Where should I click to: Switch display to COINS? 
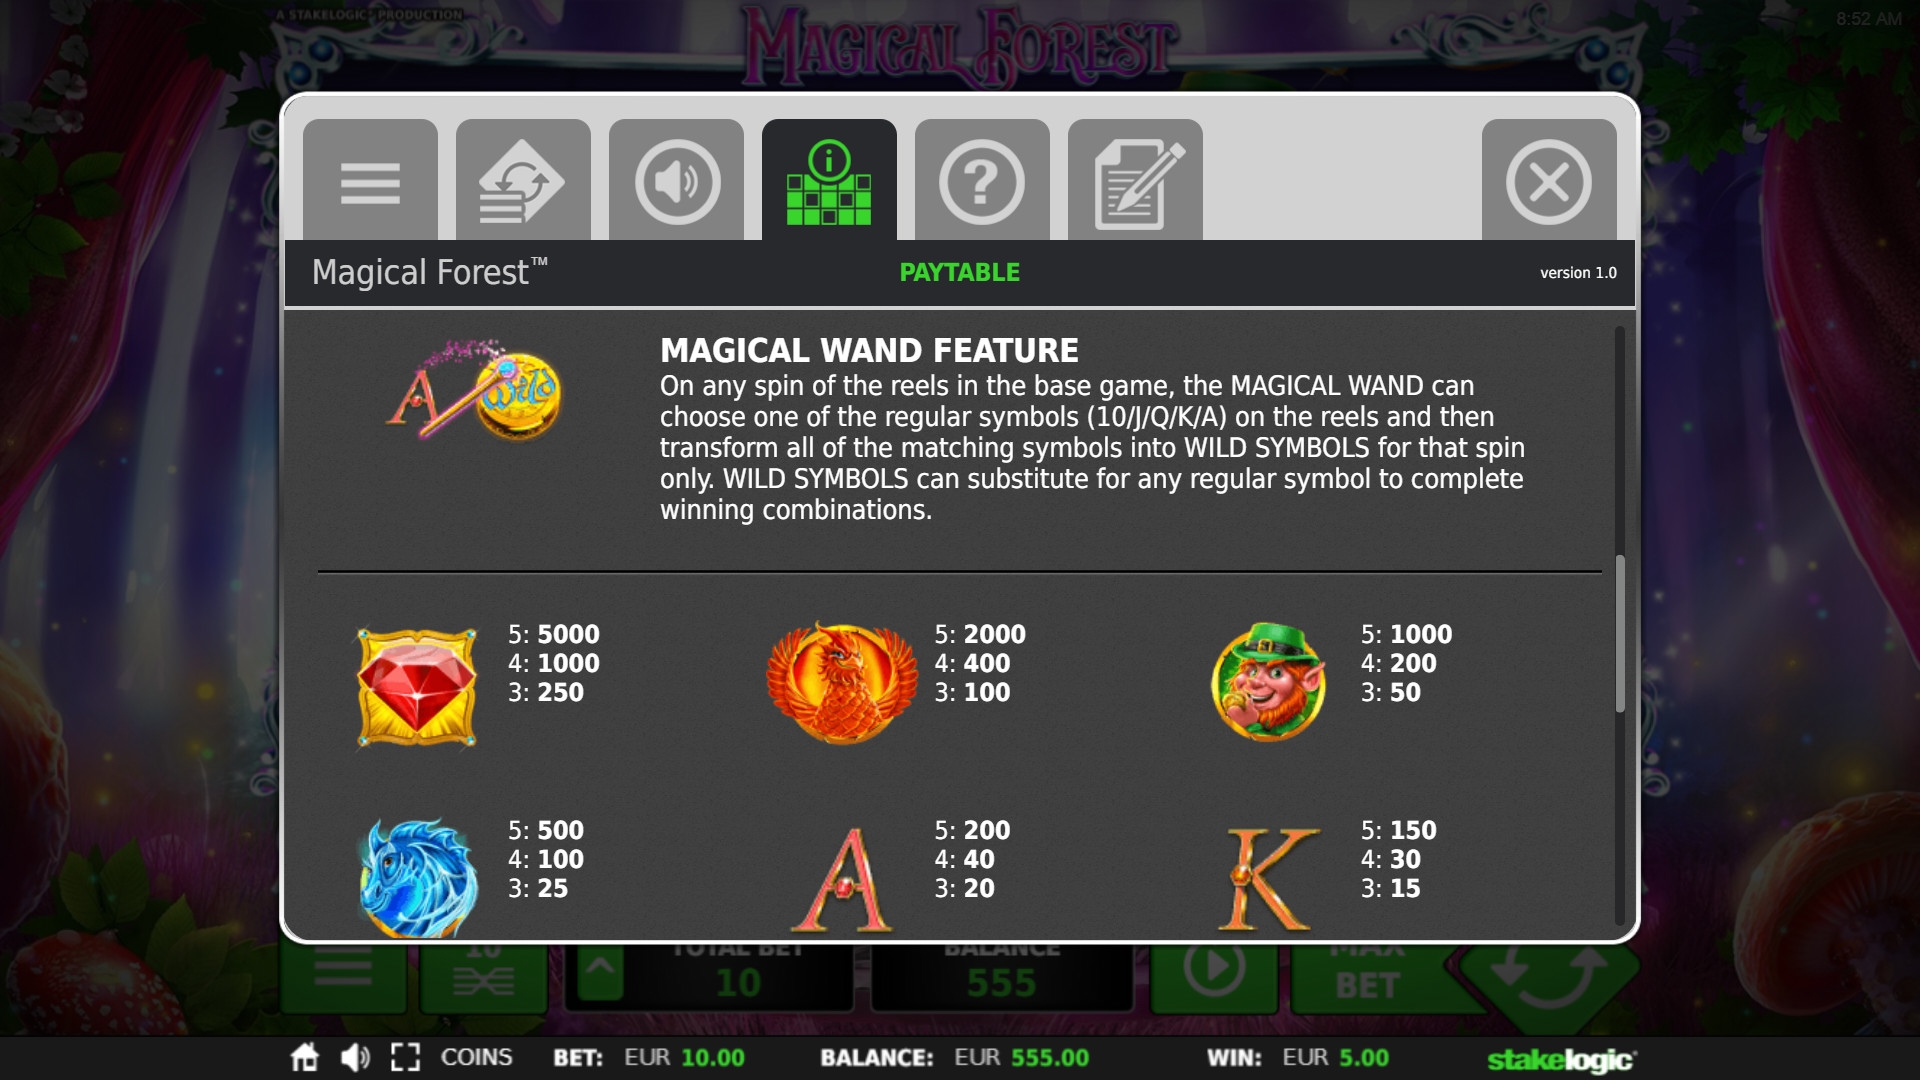(476, 1057)
